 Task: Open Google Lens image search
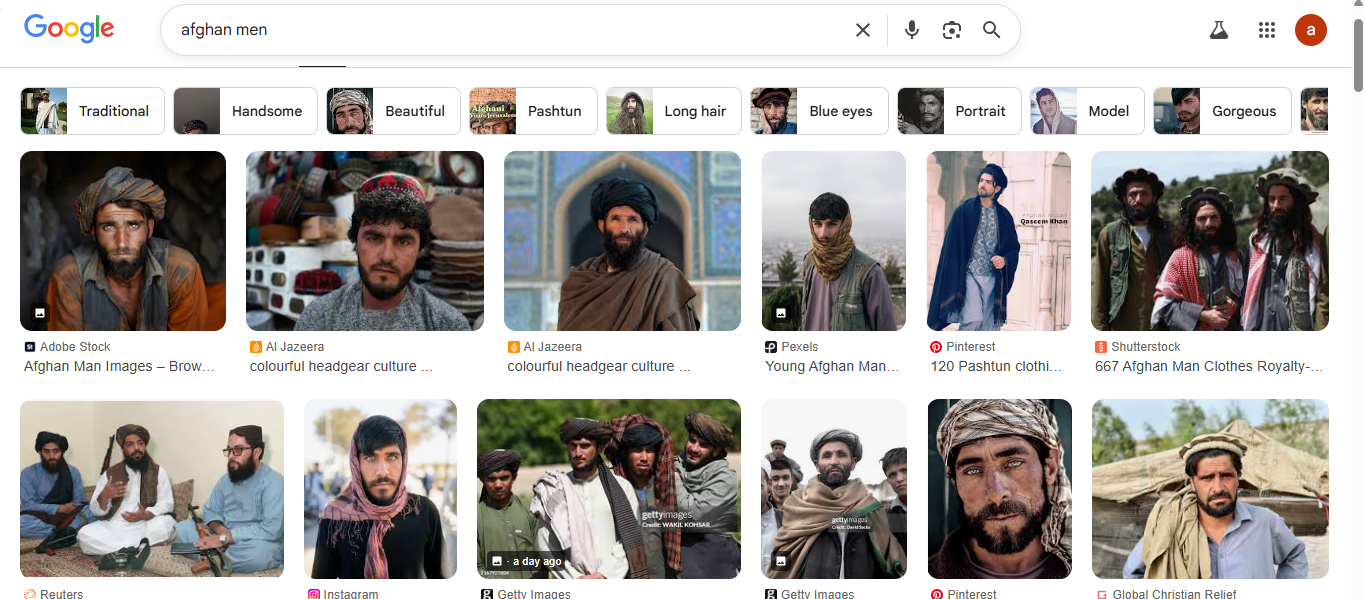point(951,30)
